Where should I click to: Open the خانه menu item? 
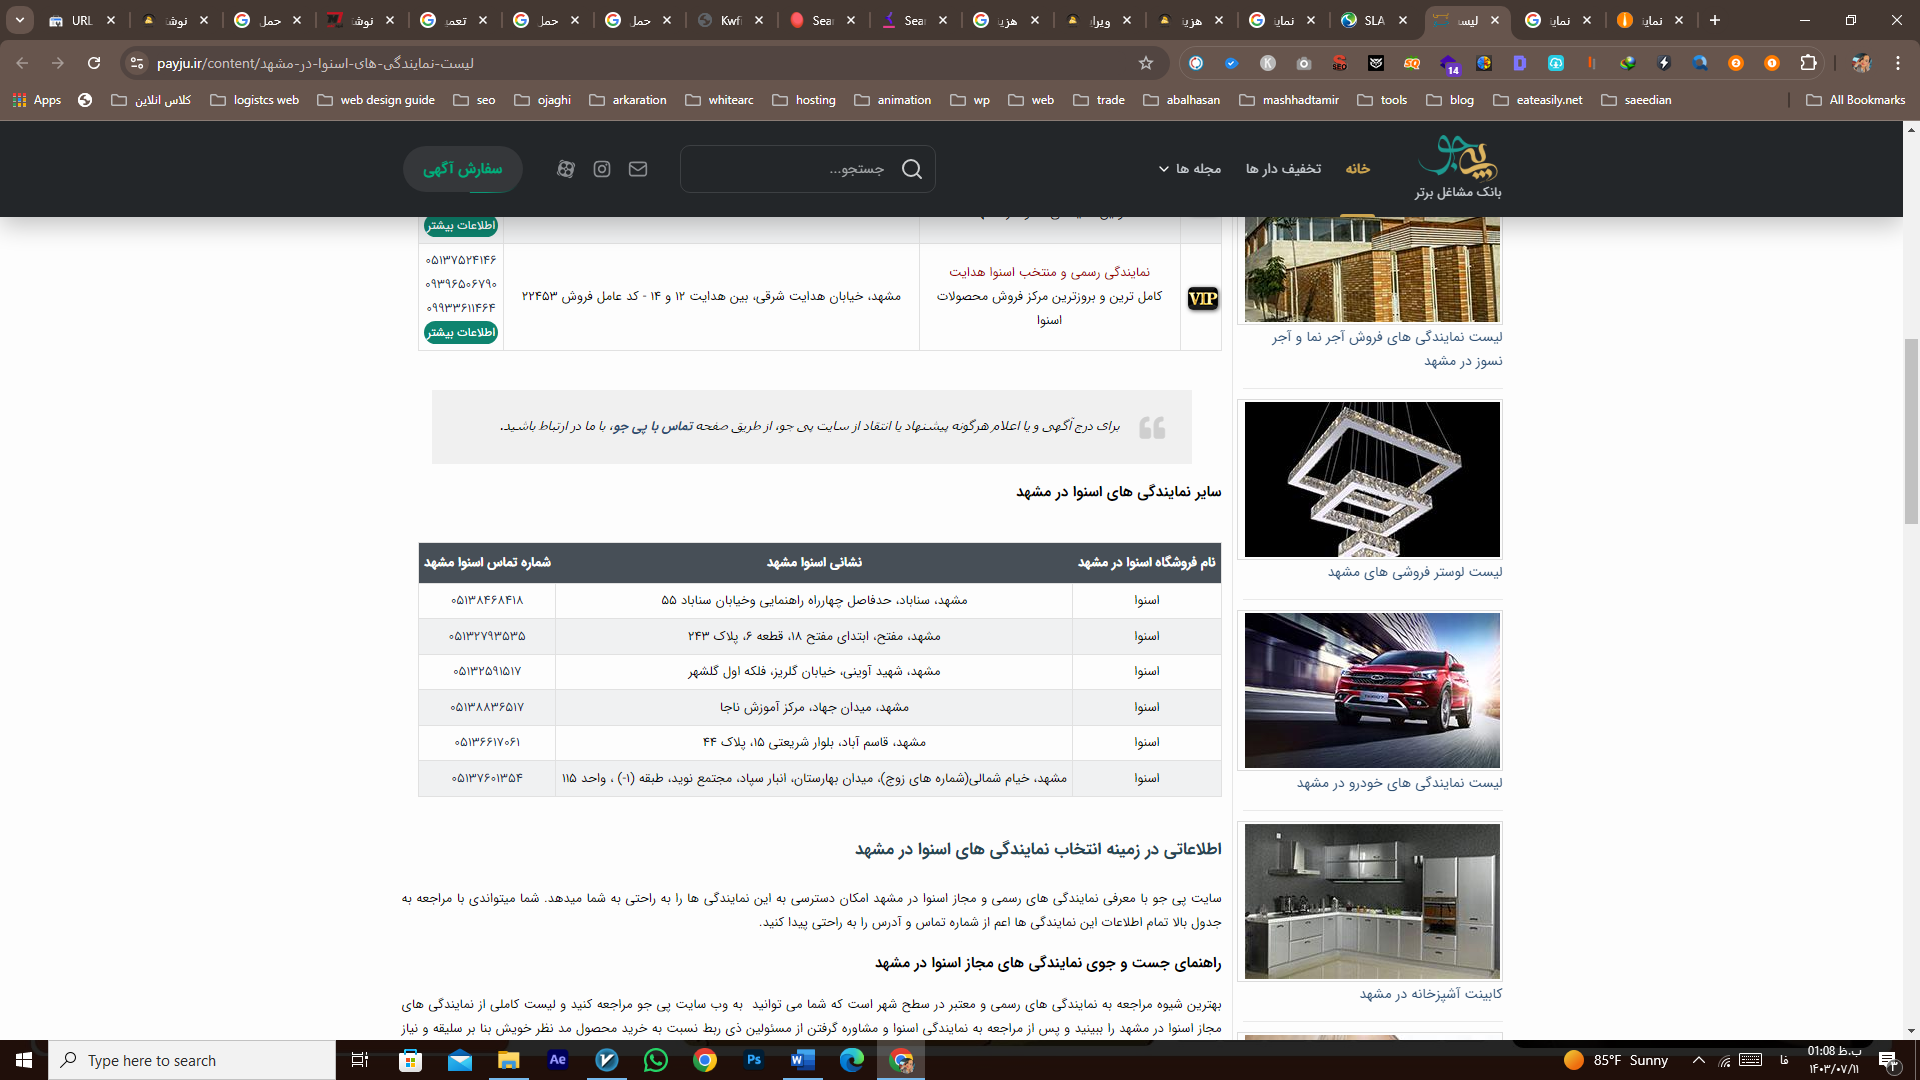(x=1357, y=169)
